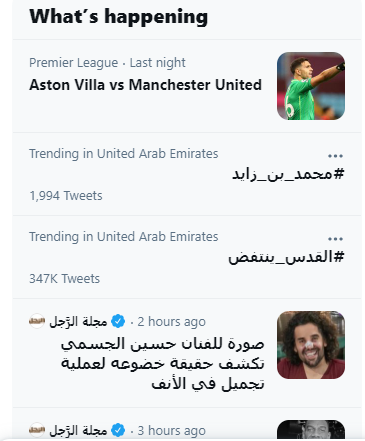Open the dark thumbnail at the bottom
365x441 pixels.
coord(311,430)
